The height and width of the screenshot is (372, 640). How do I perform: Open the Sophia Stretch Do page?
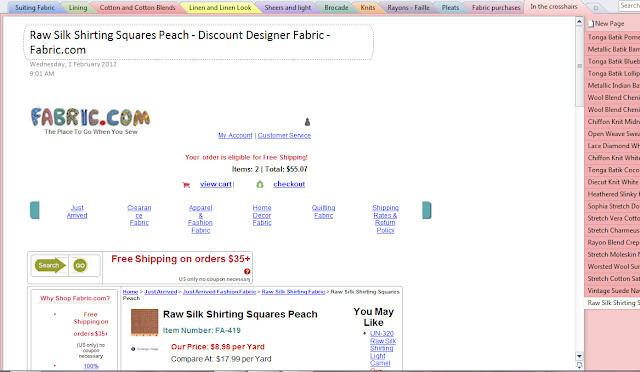click(x=613, y=206)
